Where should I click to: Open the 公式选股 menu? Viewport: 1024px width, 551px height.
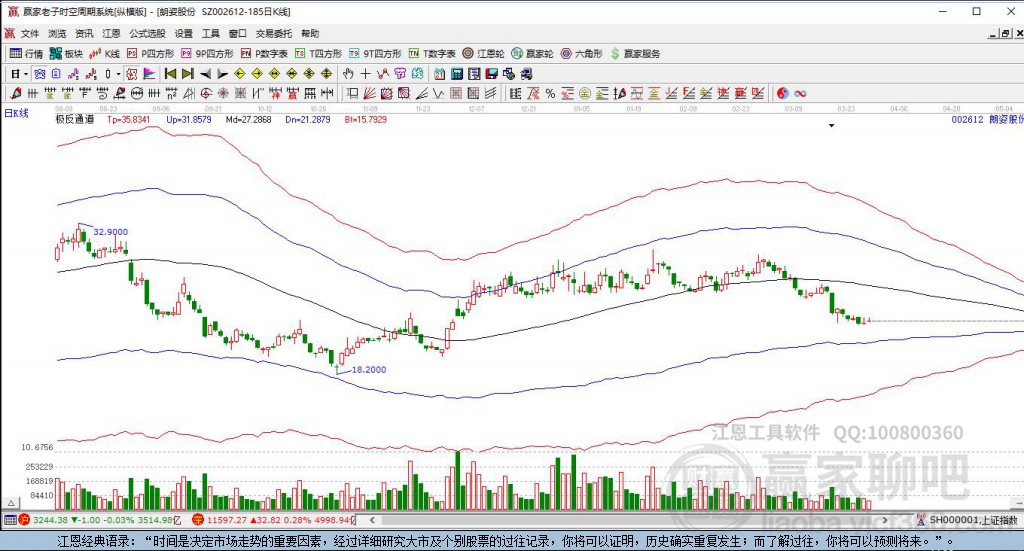pos(147,33)
